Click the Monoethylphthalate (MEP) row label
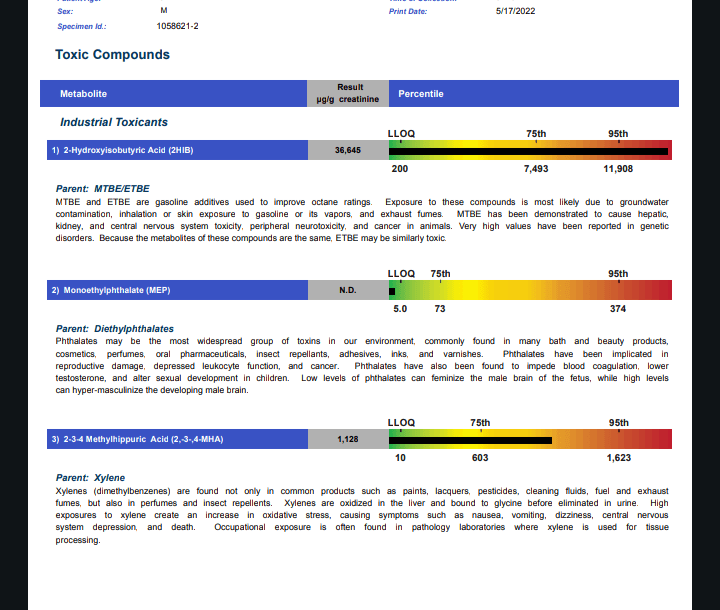The image size is (720, 610). click(111, 291)
